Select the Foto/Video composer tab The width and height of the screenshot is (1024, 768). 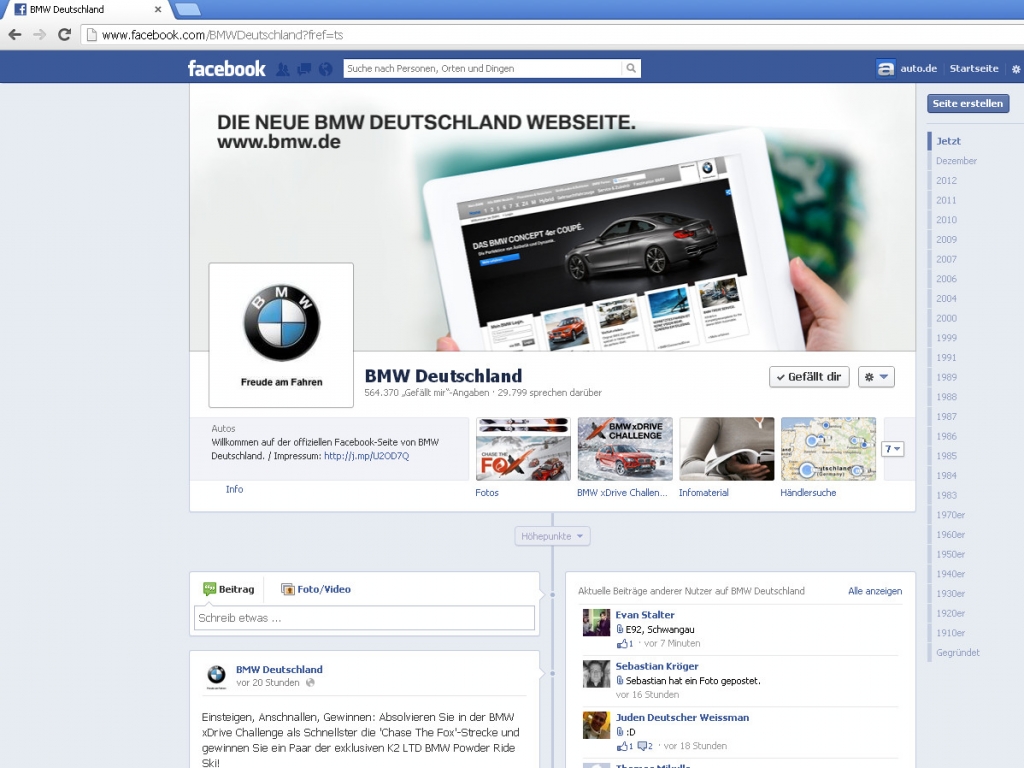[316, 589]
